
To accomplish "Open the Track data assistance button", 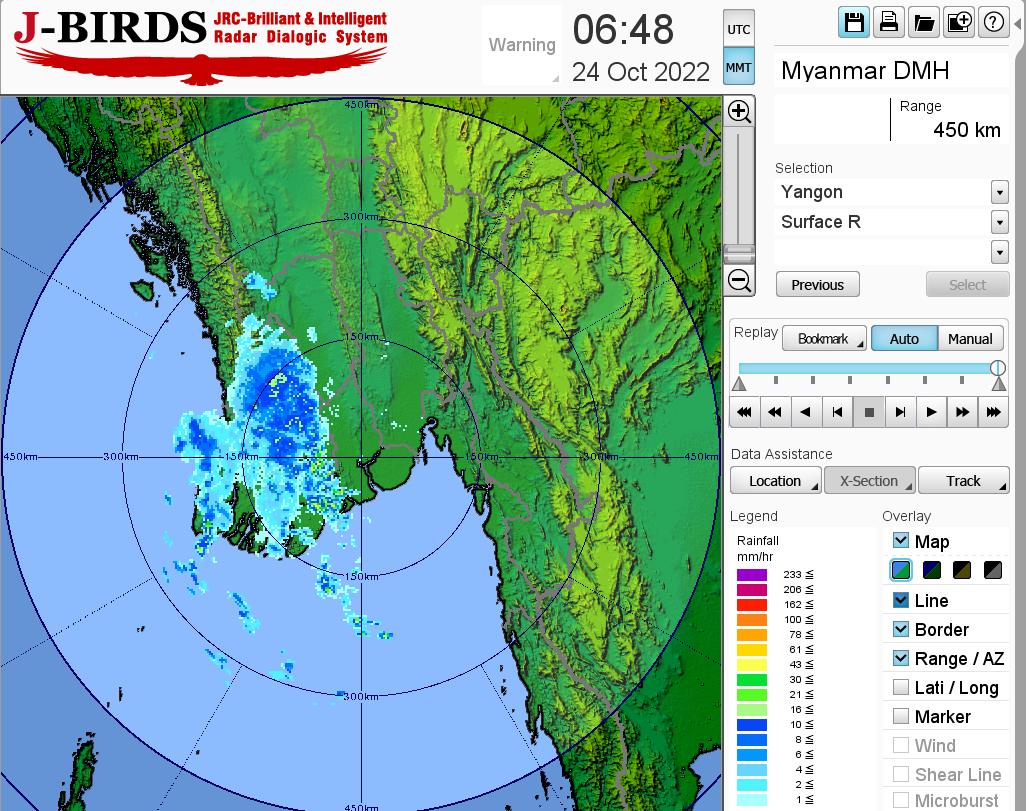I will pos(963,481).
